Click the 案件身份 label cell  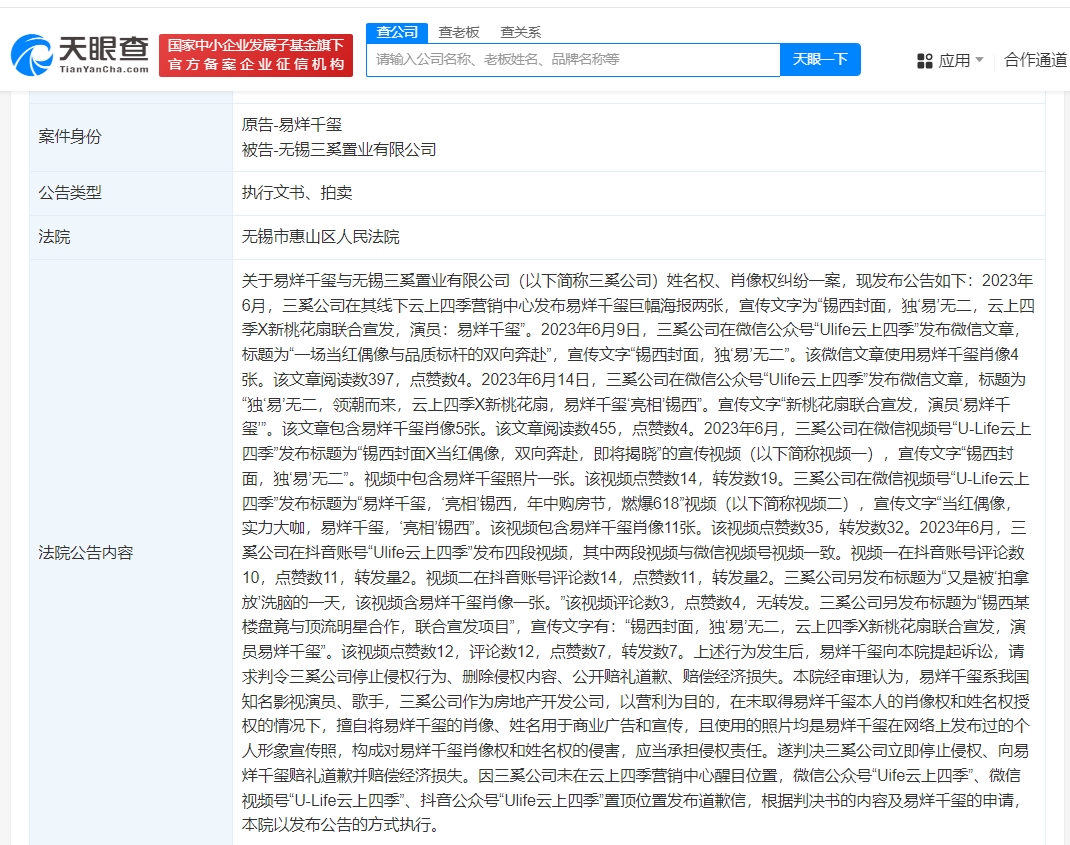(x=131, y=137)
